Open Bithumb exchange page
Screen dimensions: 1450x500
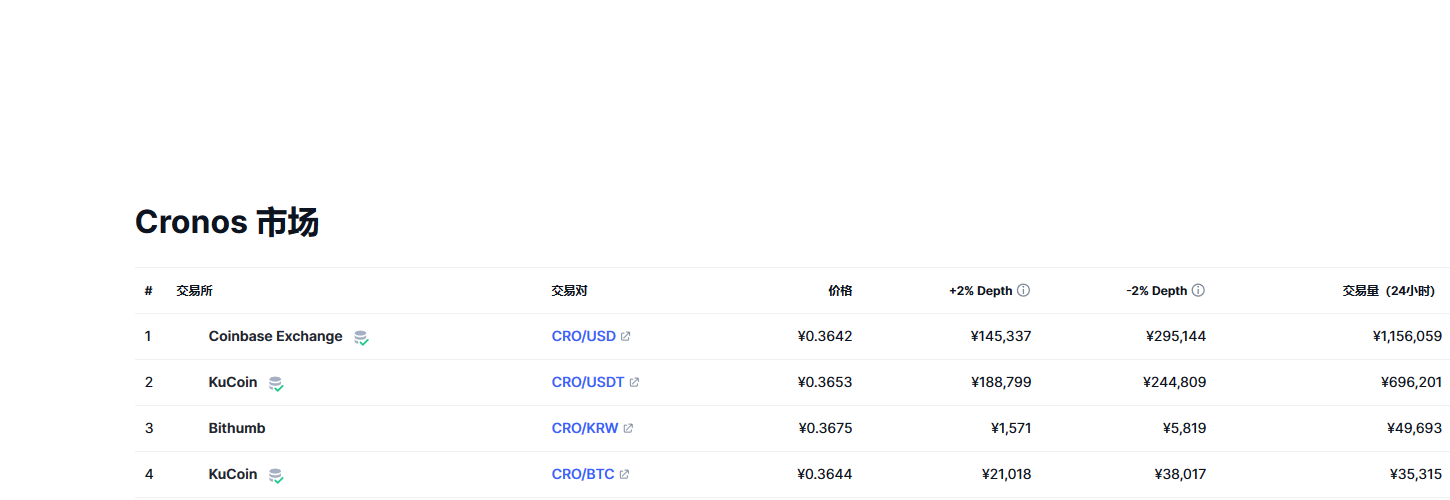click(237, 429)
